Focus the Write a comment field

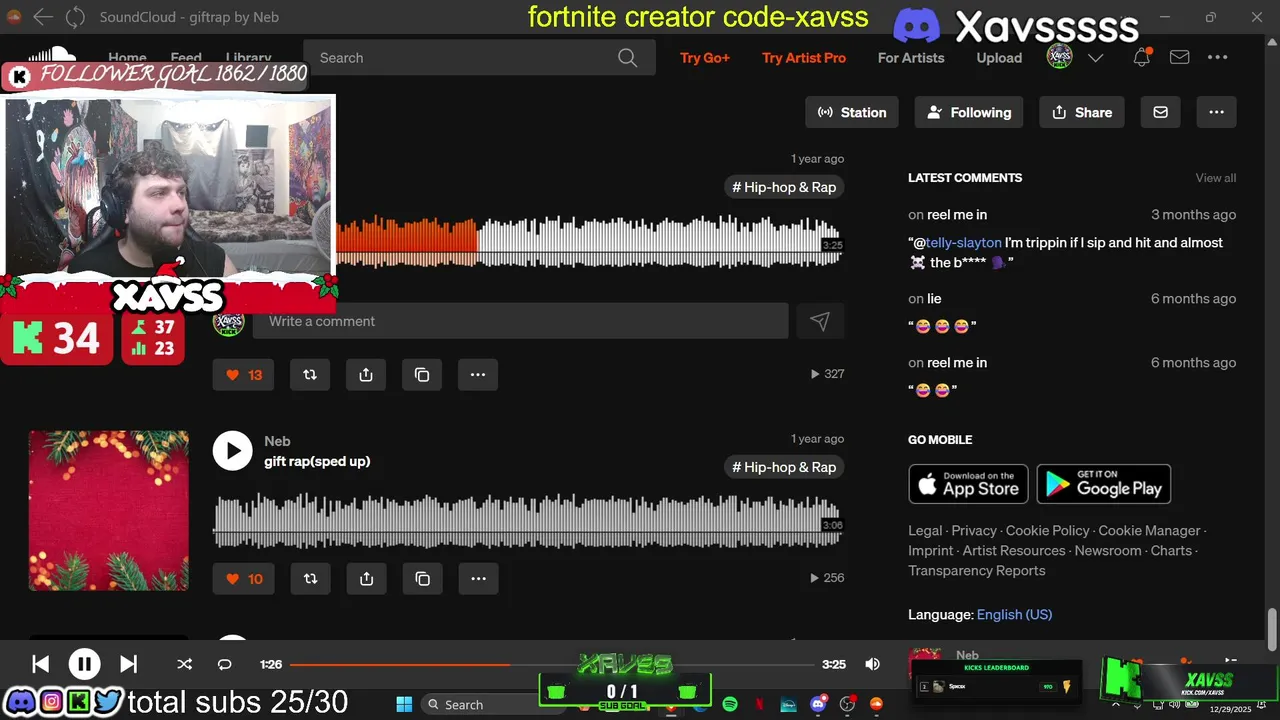[520, 321]
